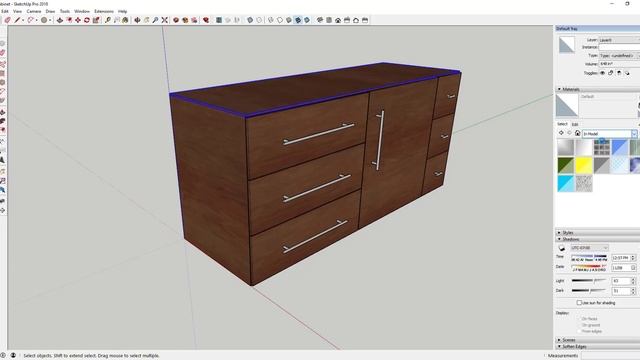Switch to Shaded With Textures style
Viewport: 640px width, 360px height.
298,20
